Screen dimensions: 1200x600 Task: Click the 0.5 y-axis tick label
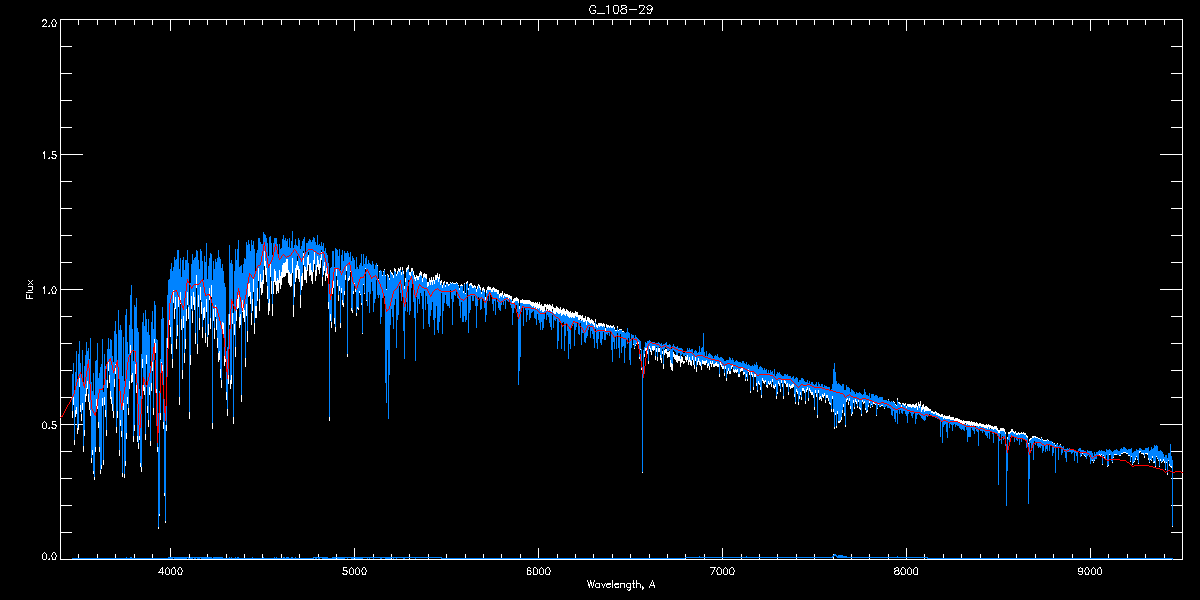pyautogui.click(x=47, y=424)
